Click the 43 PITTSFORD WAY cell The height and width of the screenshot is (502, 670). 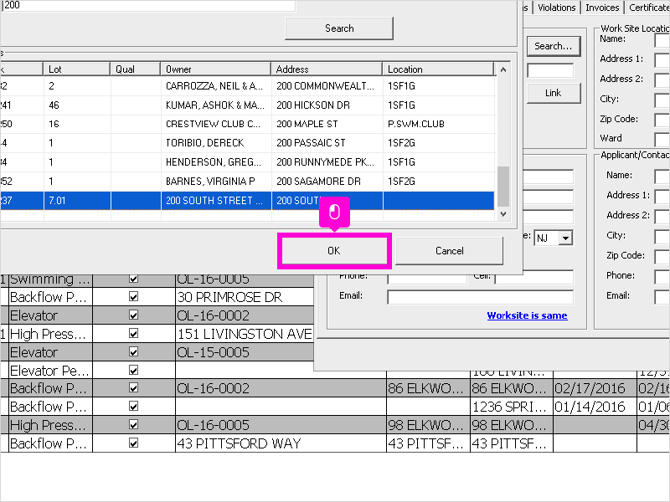pos(281,443)
